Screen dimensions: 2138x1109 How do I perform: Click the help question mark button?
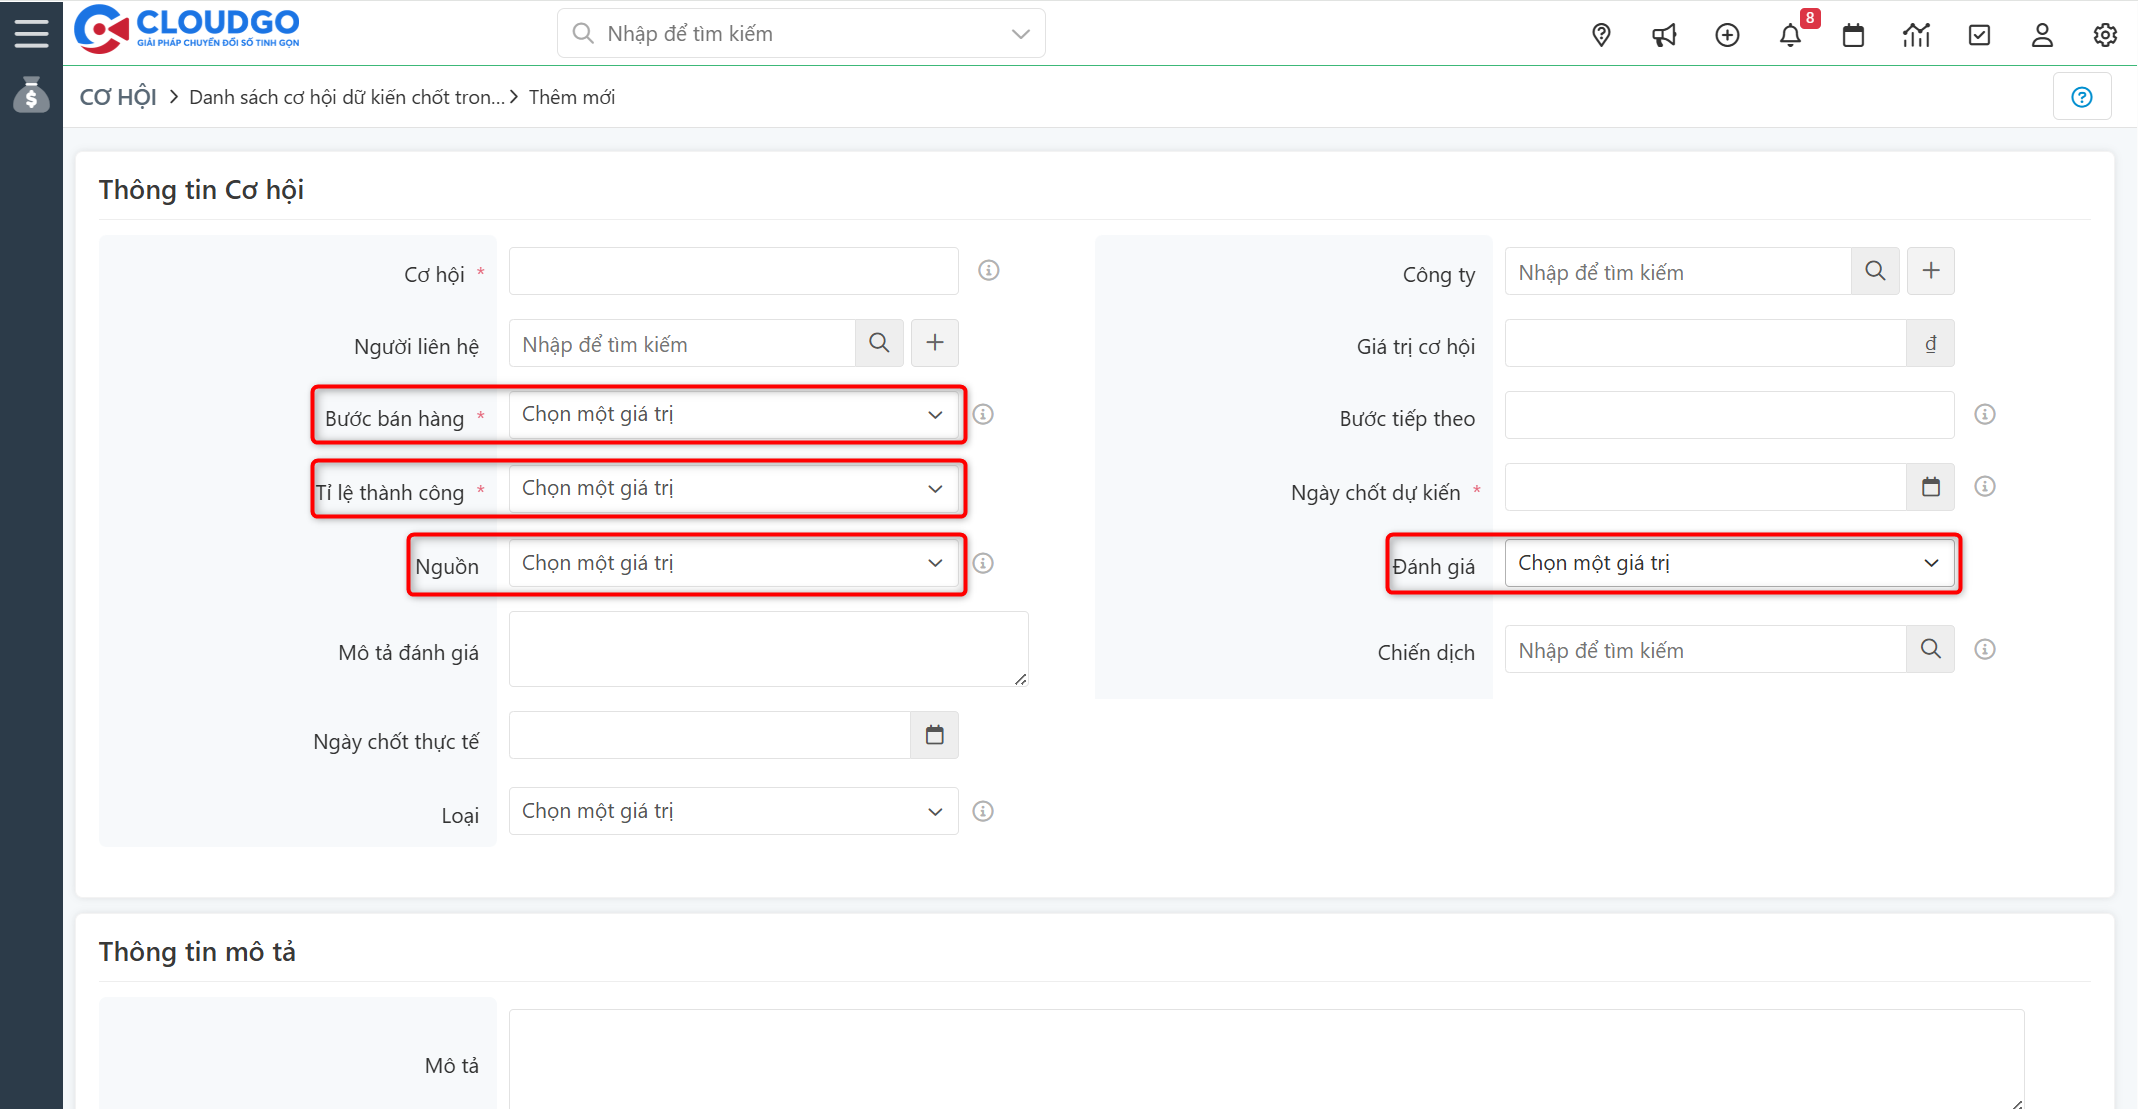(x=2082, y=97)
